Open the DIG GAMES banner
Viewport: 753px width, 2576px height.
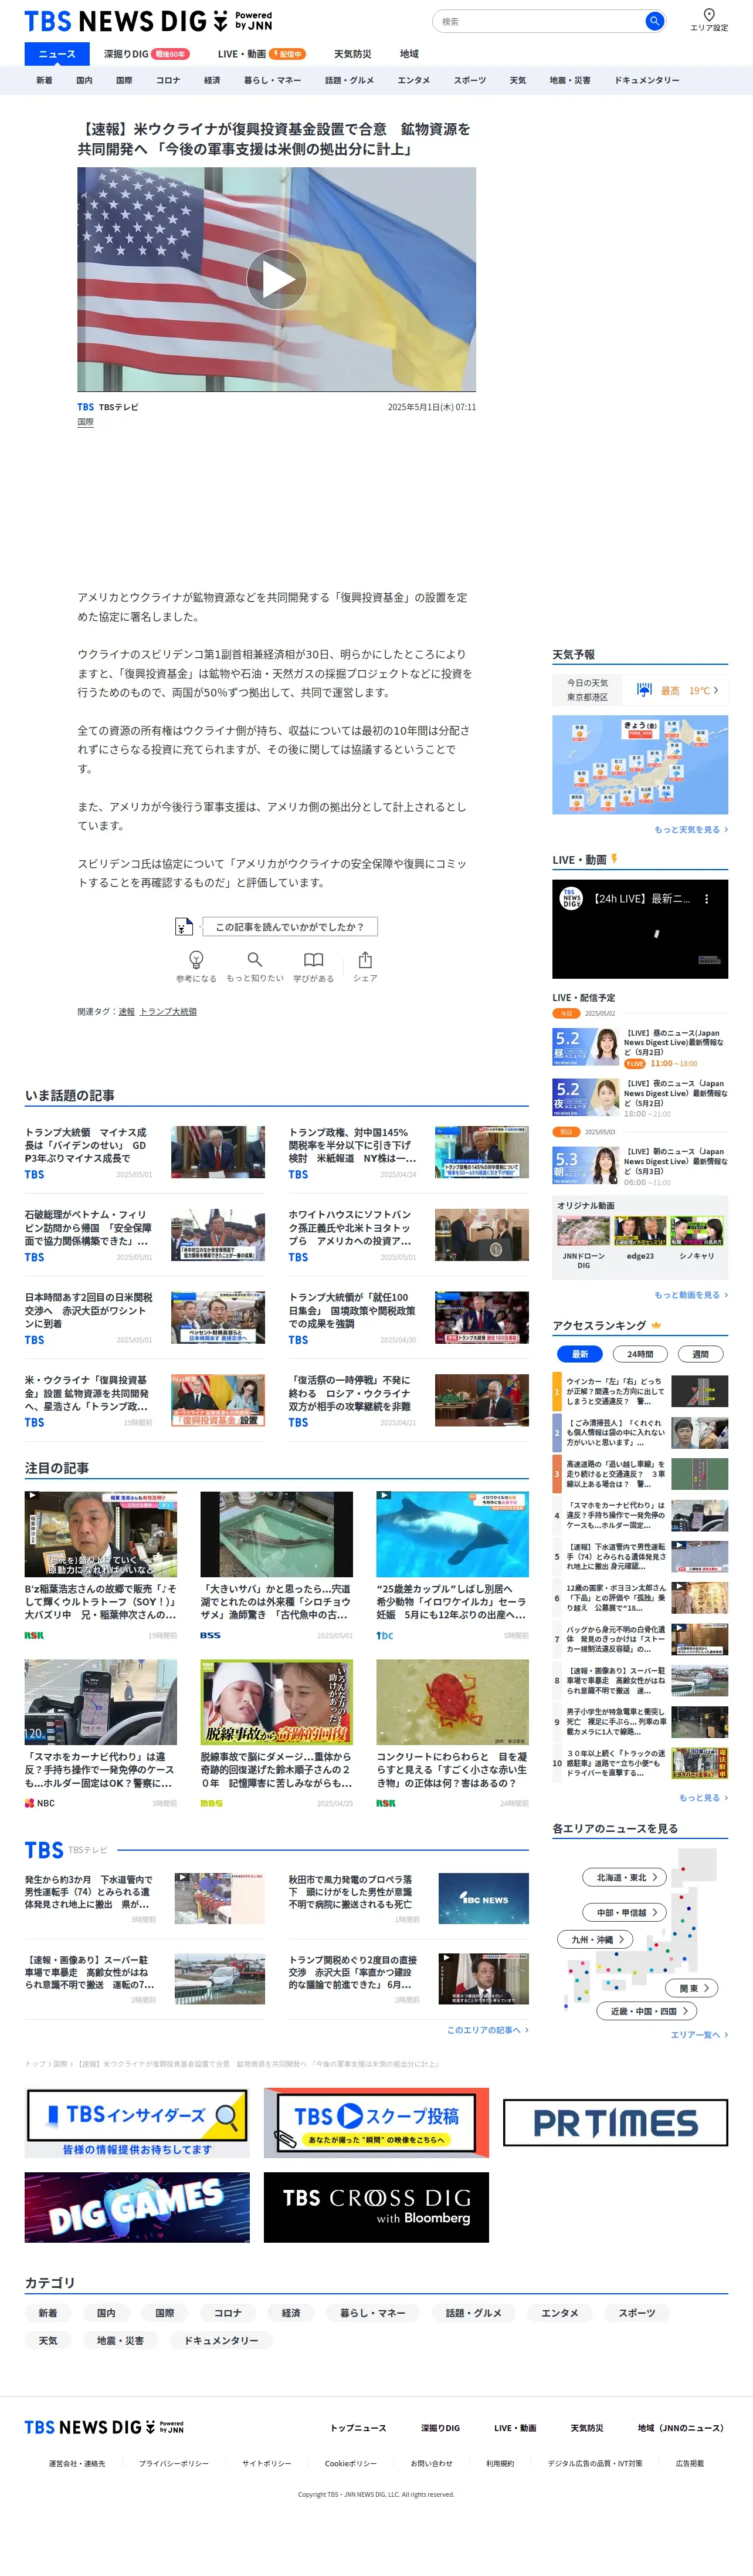tap(137, 2207)
